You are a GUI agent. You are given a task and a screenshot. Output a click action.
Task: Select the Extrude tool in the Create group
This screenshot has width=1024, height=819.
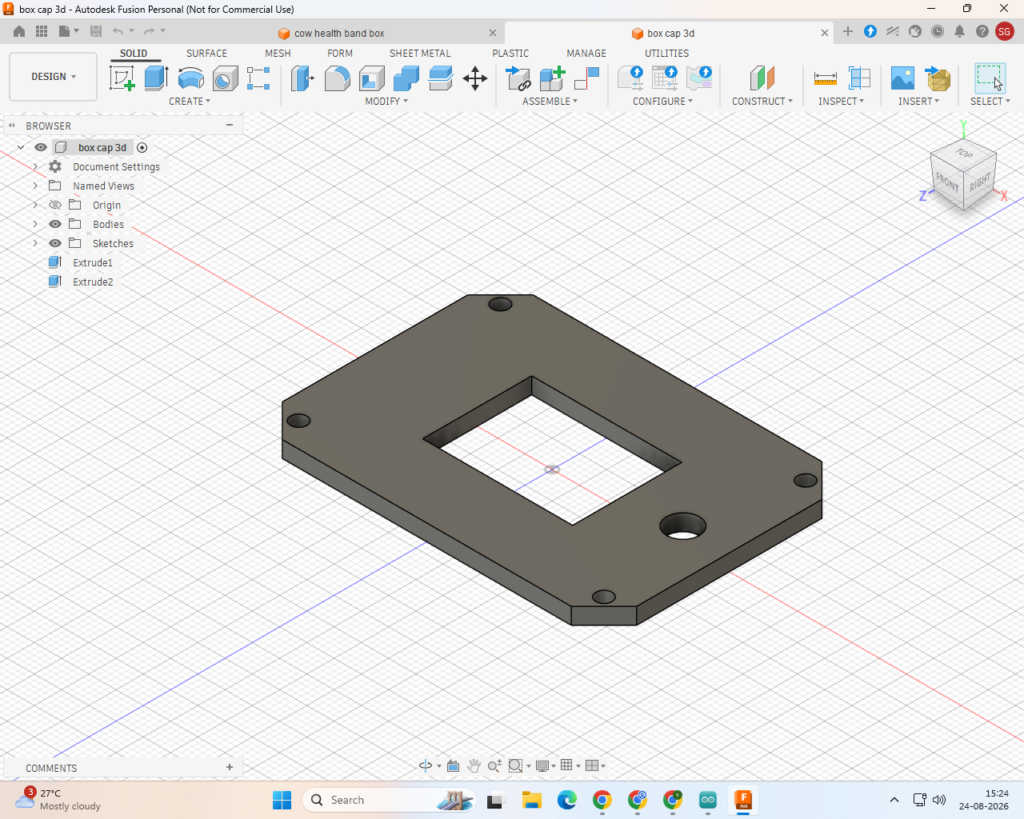[156, 78]
